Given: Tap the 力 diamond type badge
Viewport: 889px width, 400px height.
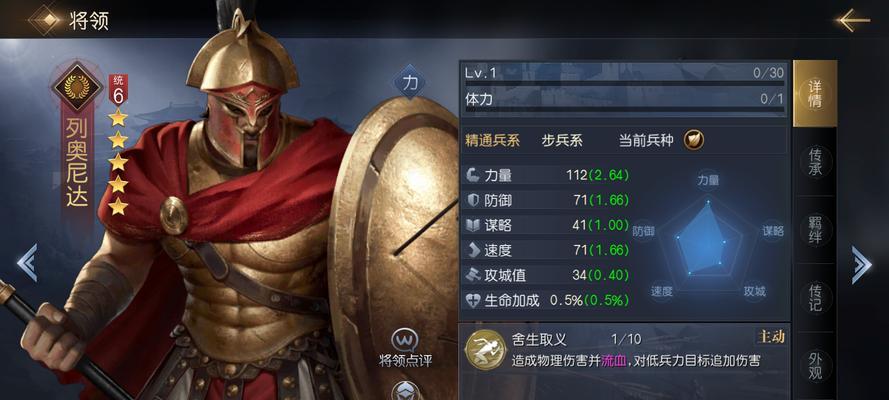Looking at the screenshot, I should coord(410,83).
